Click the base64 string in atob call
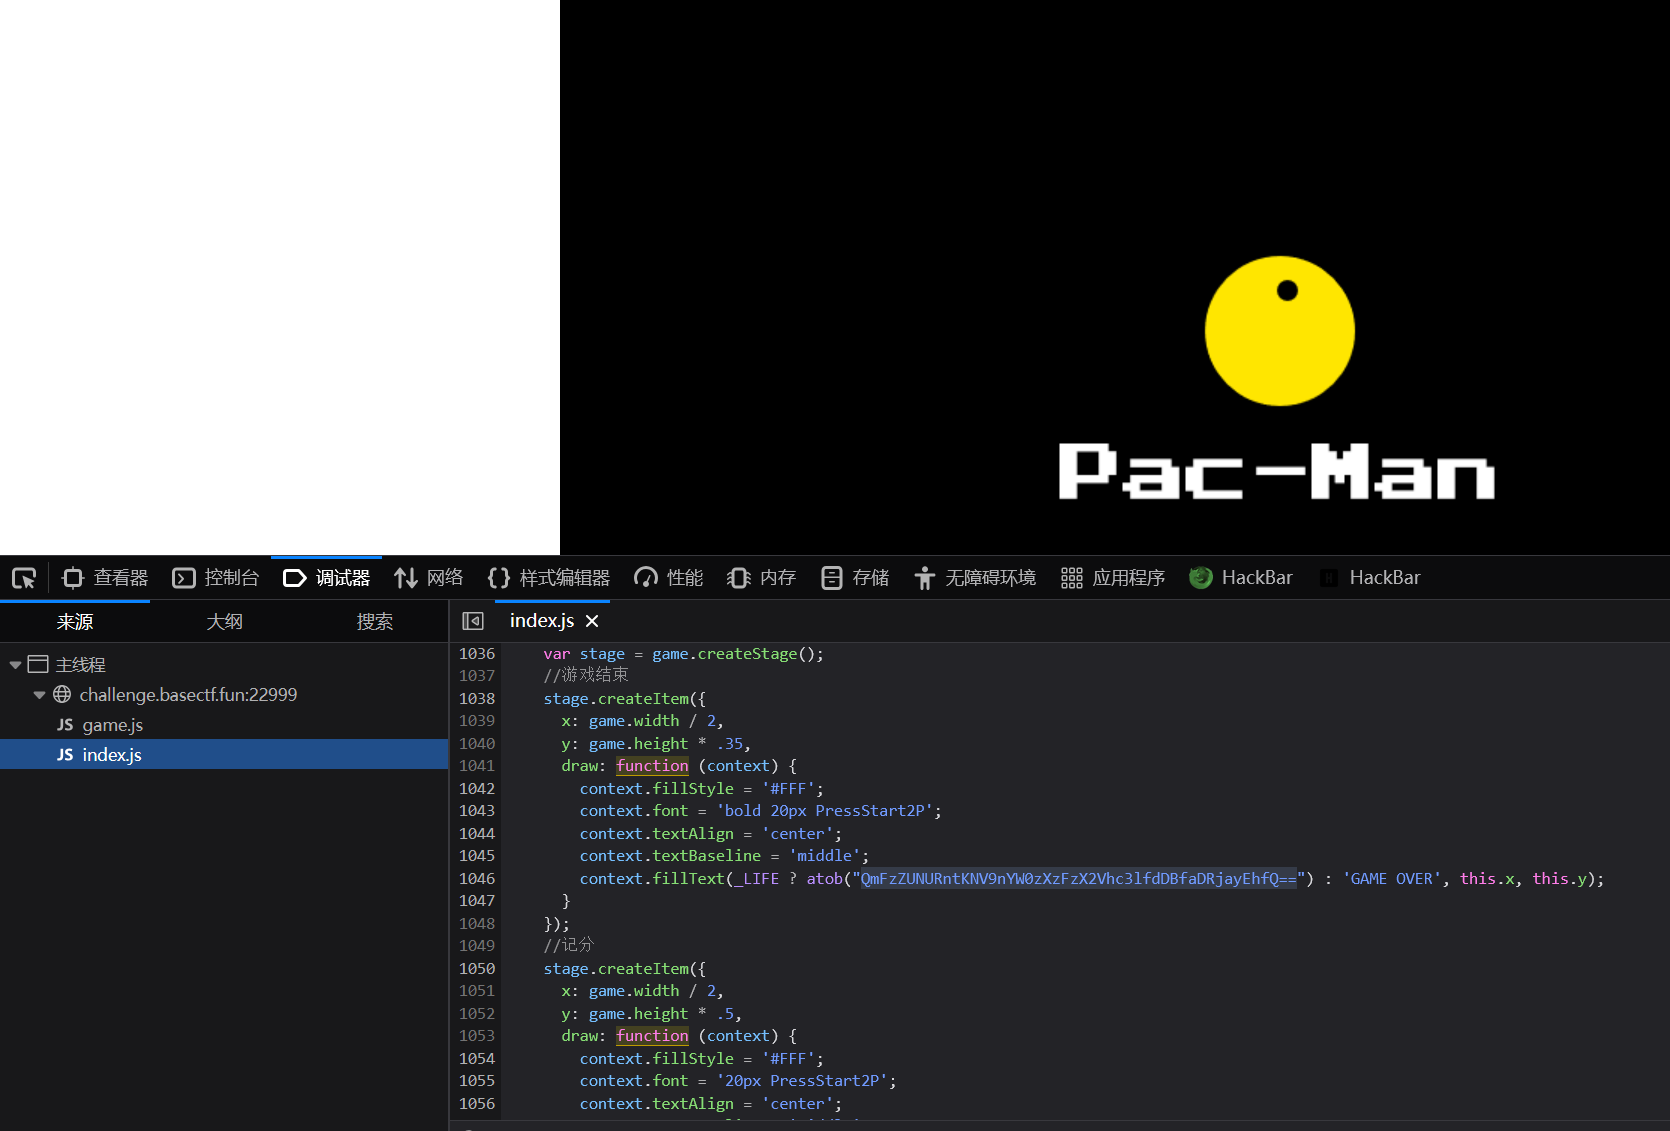This screenshot has height=1131, width=1670. [1078, 879]
